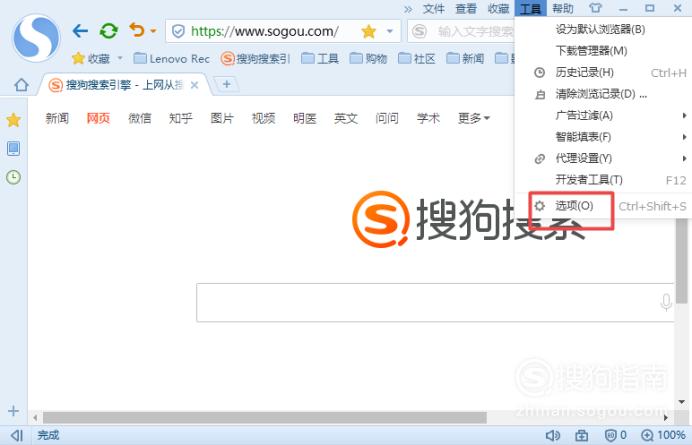Expand the chevron overflow in menu bar
The height and width of the screenshot is (445, 692).
pyautogui.click(x=408, y=9)
